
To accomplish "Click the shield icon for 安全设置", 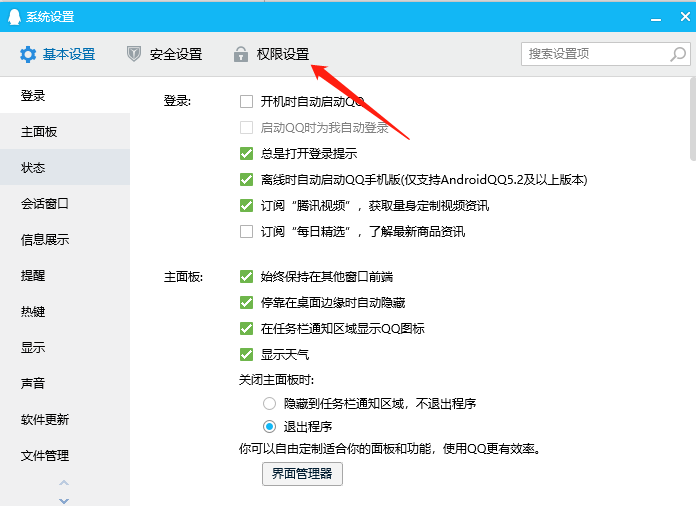I will tap(134, 54).
